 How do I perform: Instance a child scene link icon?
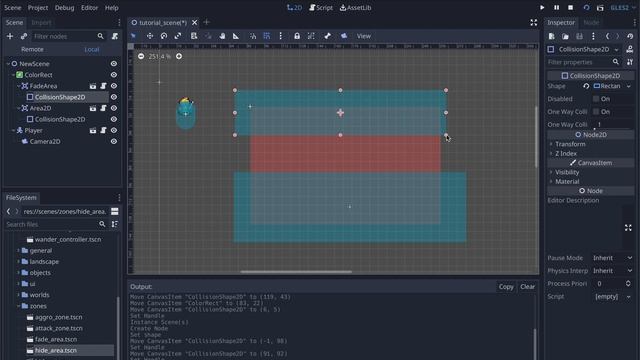pyautogui.click(x=24, y=36)
